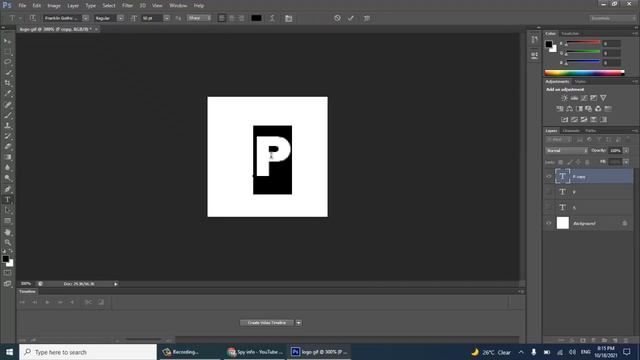This screenshot has width=640, height=360.
Task: Cancel current text edits
Action: [337, 18]
